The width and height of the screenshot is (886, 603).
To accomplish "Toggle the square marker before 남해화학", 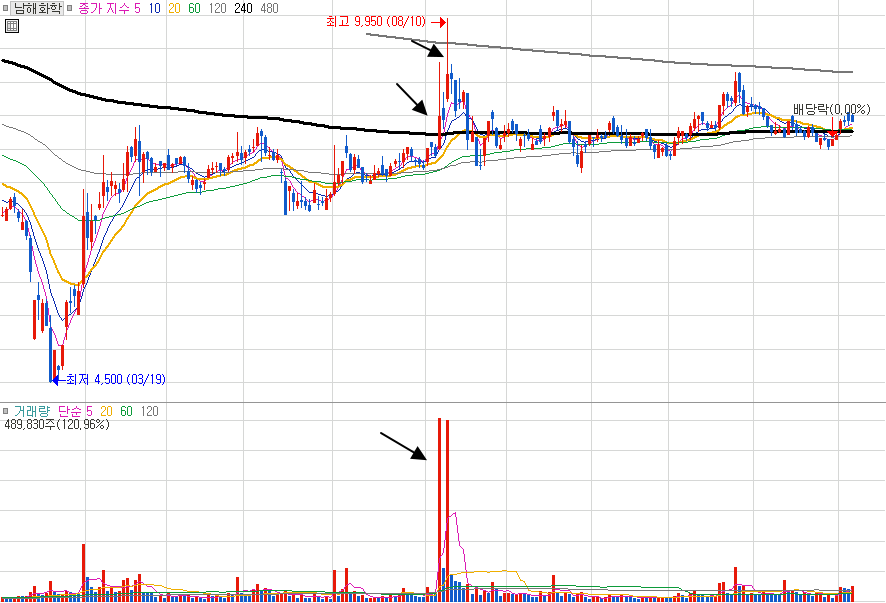I will click(6, 8).
